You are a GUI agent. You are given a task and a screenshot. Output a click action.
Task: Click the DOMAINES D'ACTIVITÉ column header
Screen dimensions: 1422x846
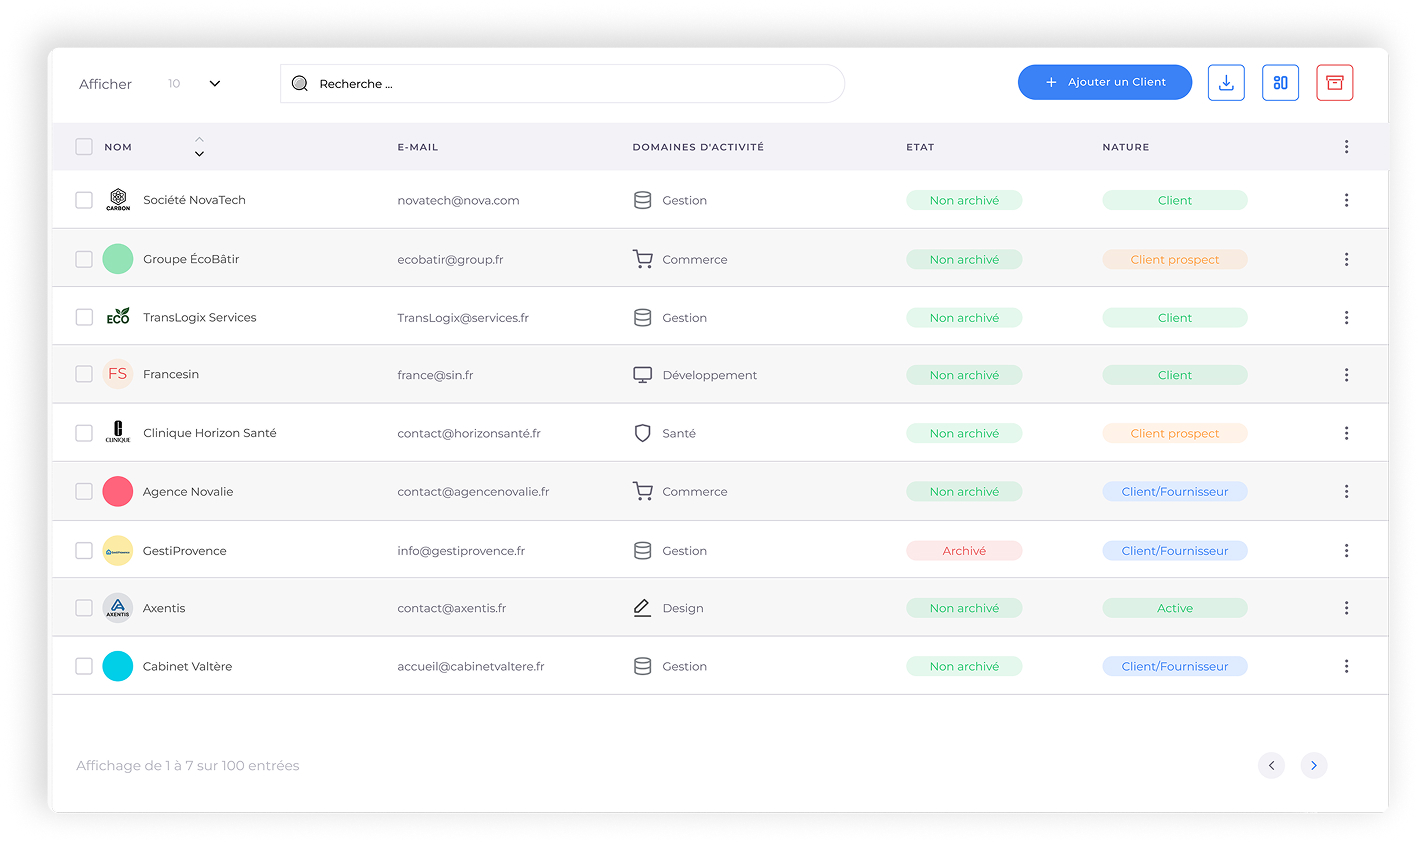(x=697, y=147)
